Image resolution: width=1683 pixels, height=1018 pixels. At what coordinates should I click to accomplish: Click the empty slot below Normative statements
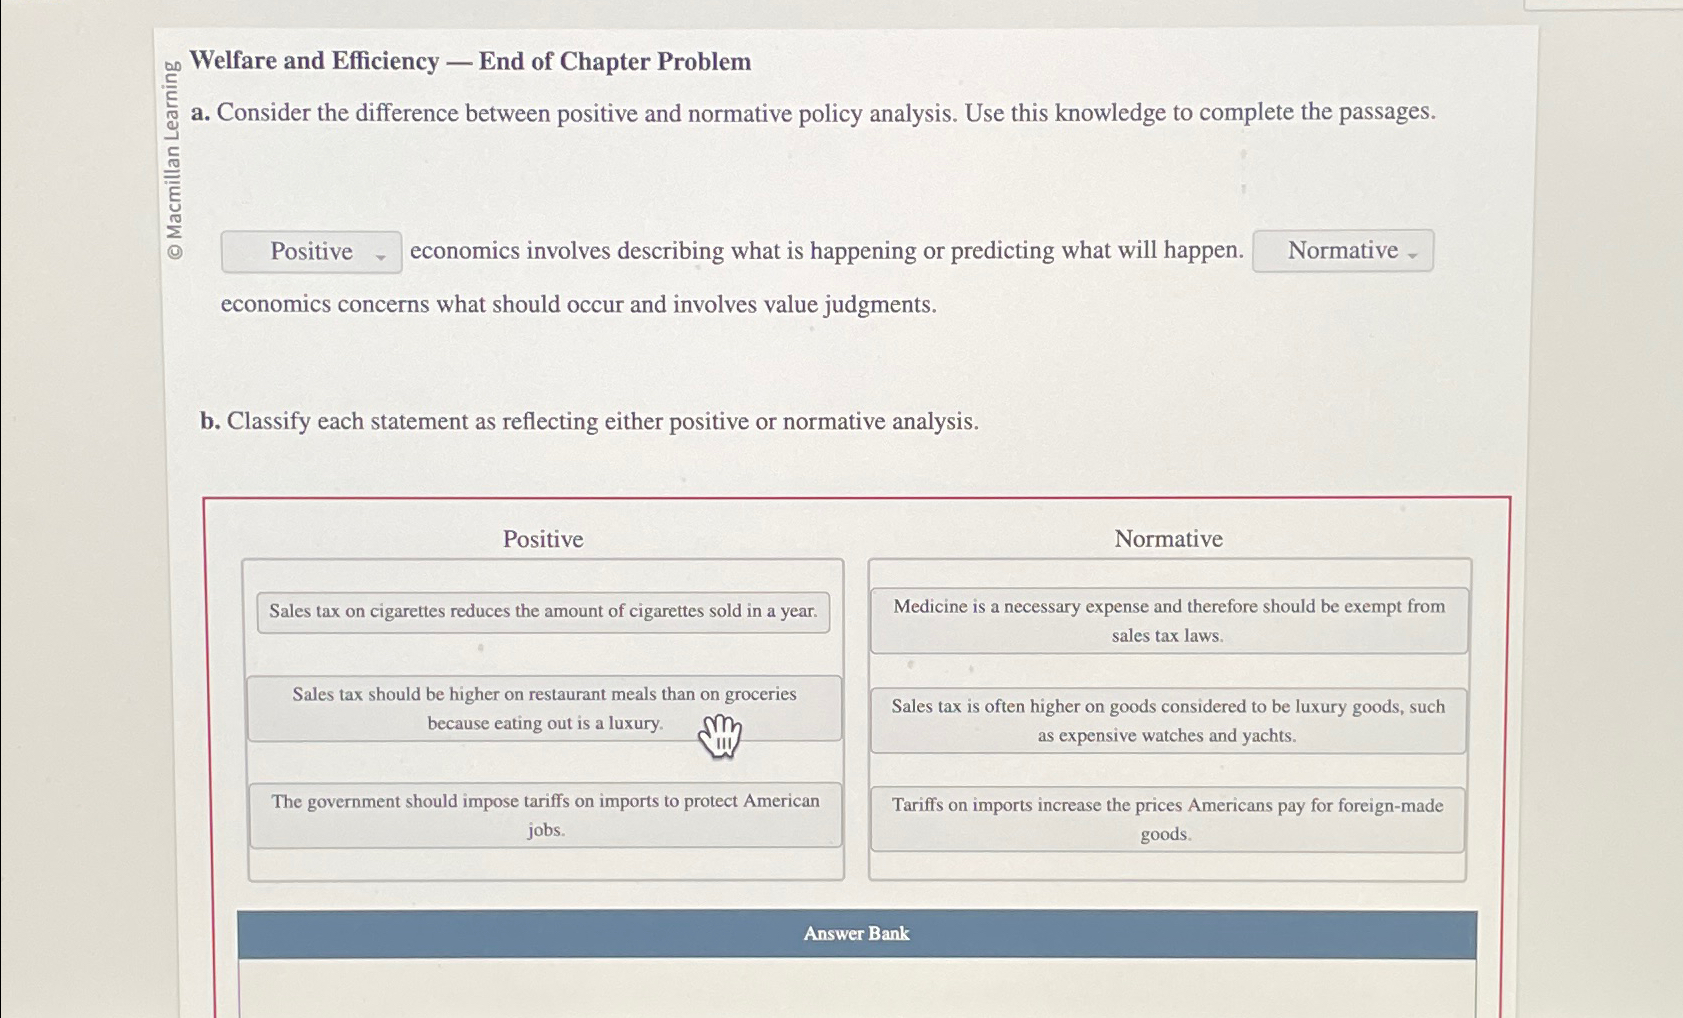tap(1167, 865)
